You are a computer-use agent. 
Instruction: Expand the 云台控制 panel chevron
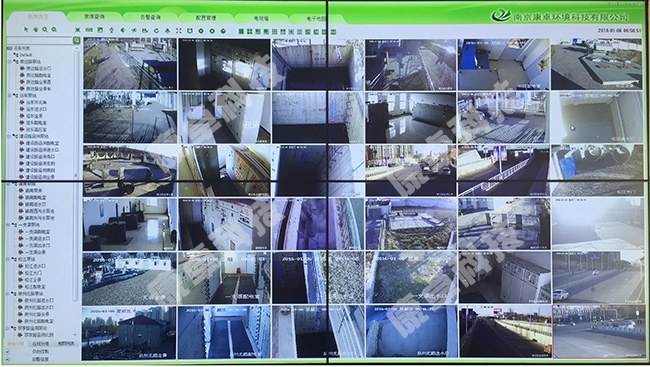tap(7, 351)
